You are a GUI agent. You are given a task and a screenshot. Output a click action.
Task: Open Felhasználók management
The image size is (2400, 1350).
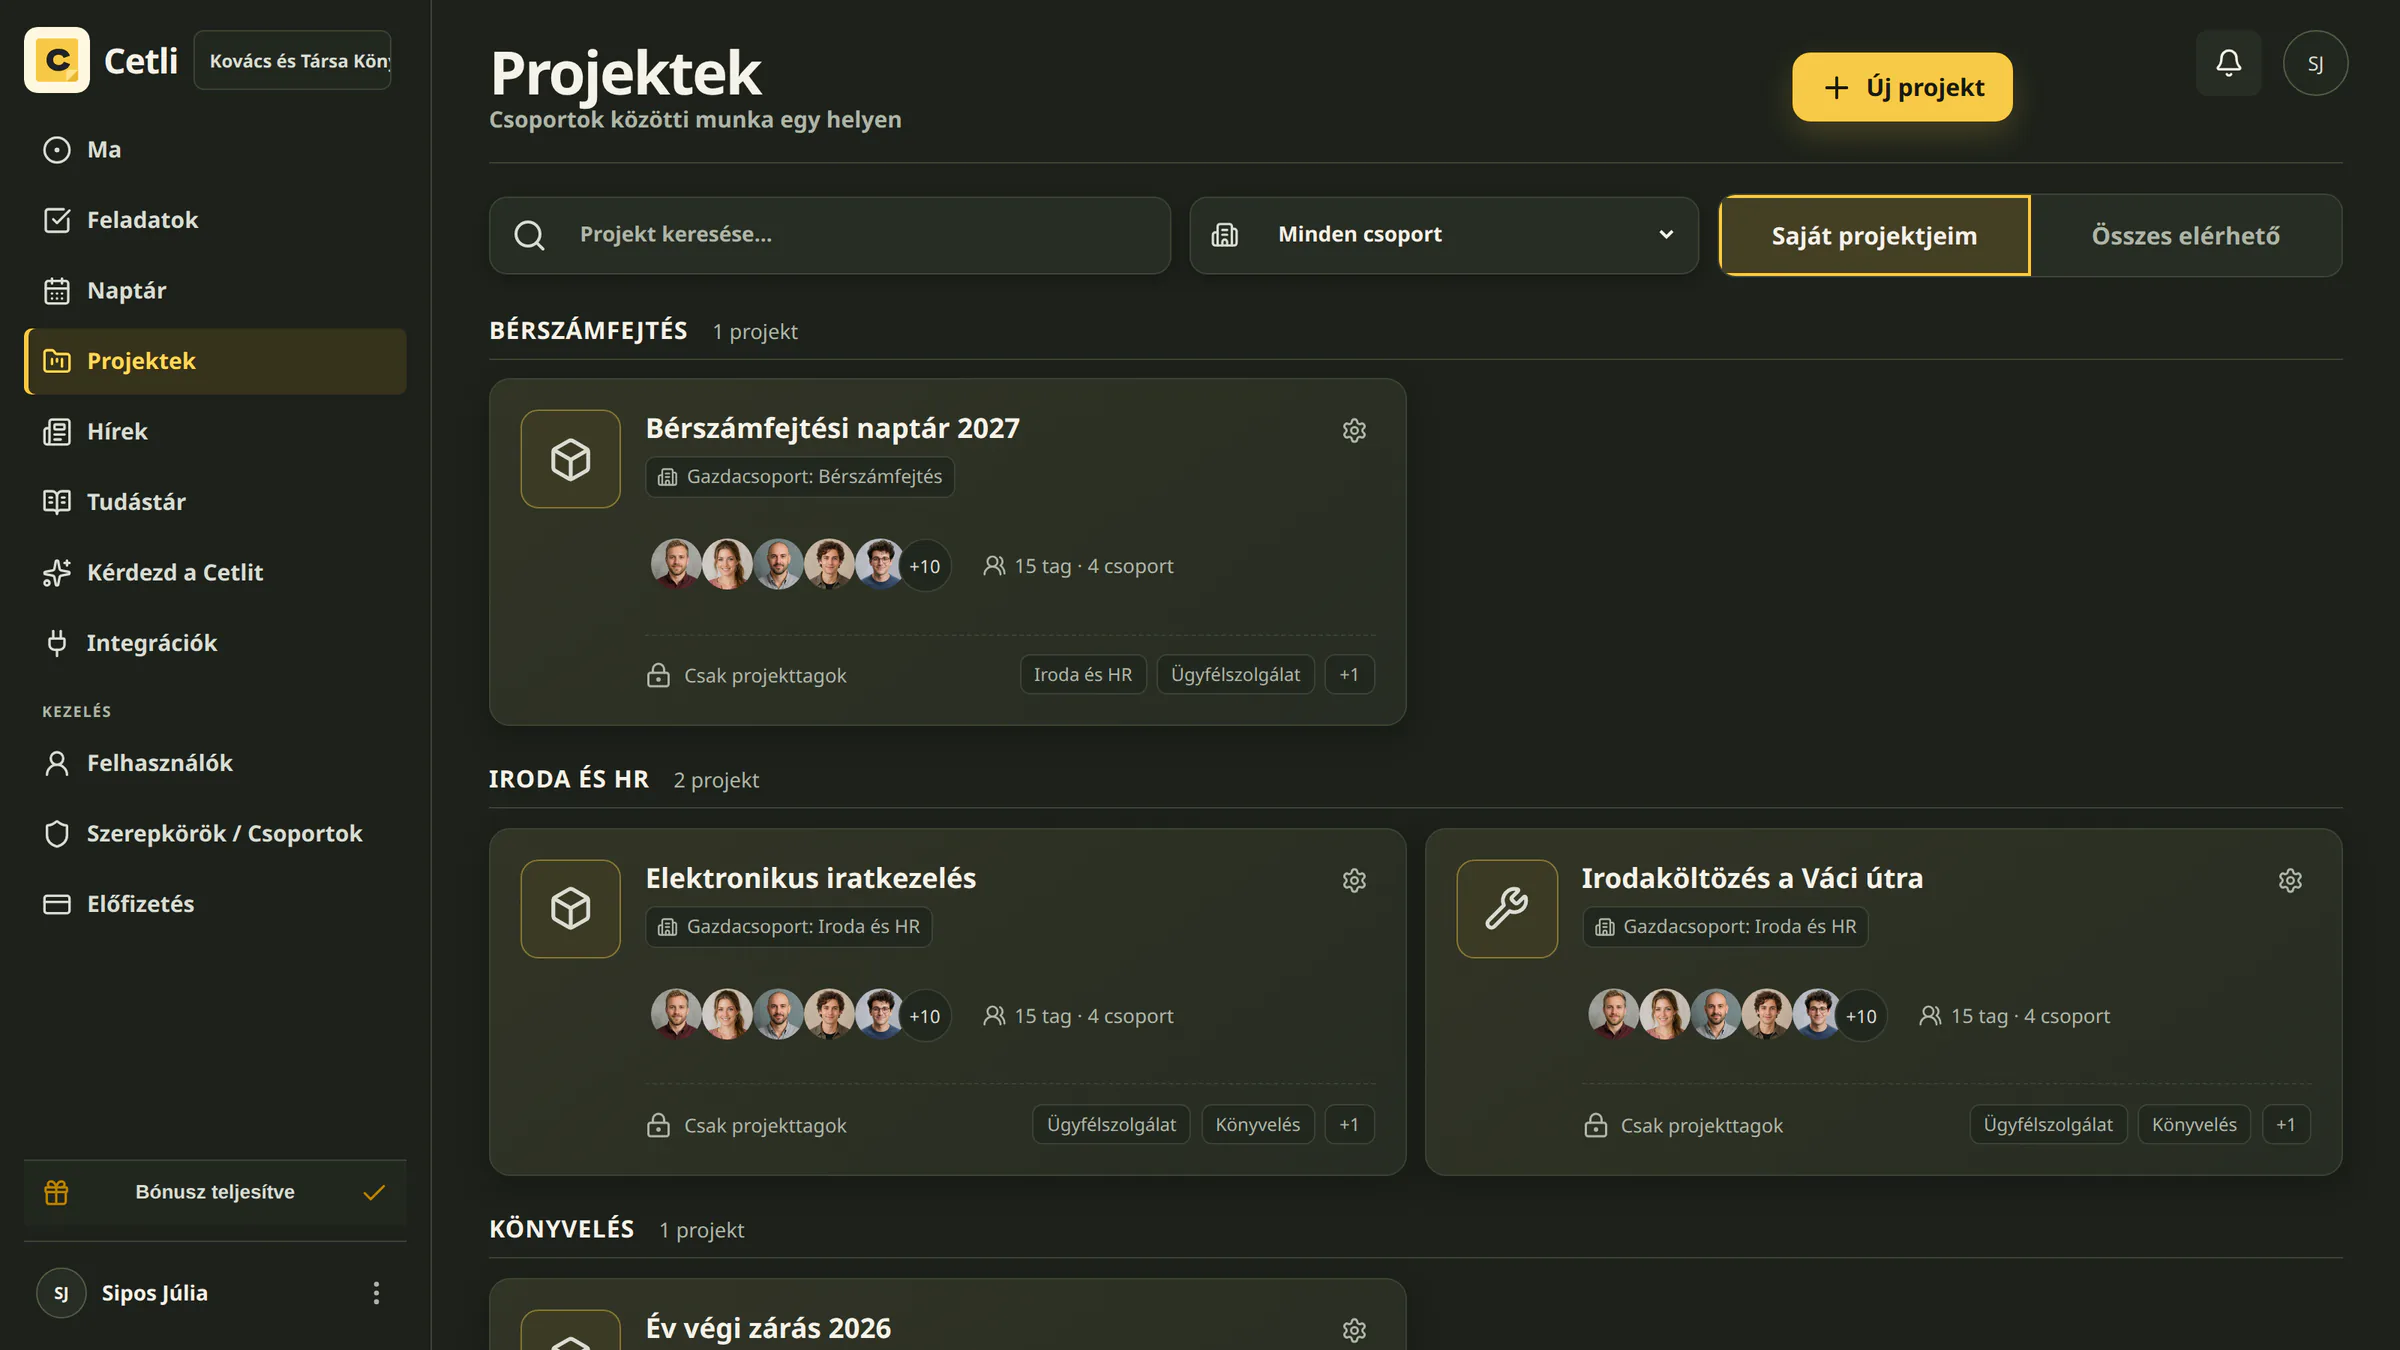point(215,763)
